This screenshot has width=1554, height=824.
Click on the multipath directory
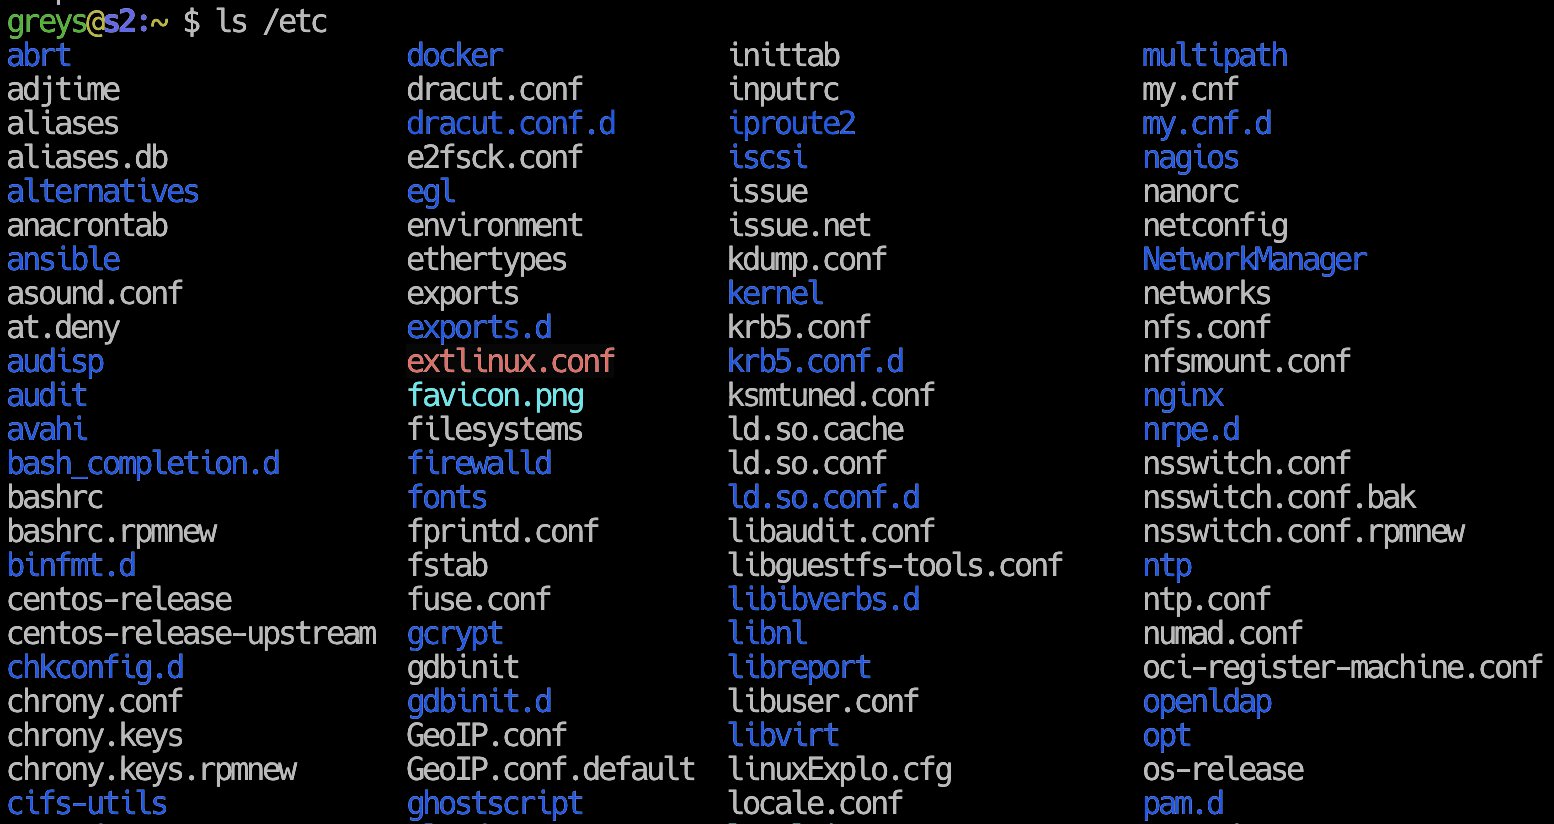click(x=1215, y=56)
